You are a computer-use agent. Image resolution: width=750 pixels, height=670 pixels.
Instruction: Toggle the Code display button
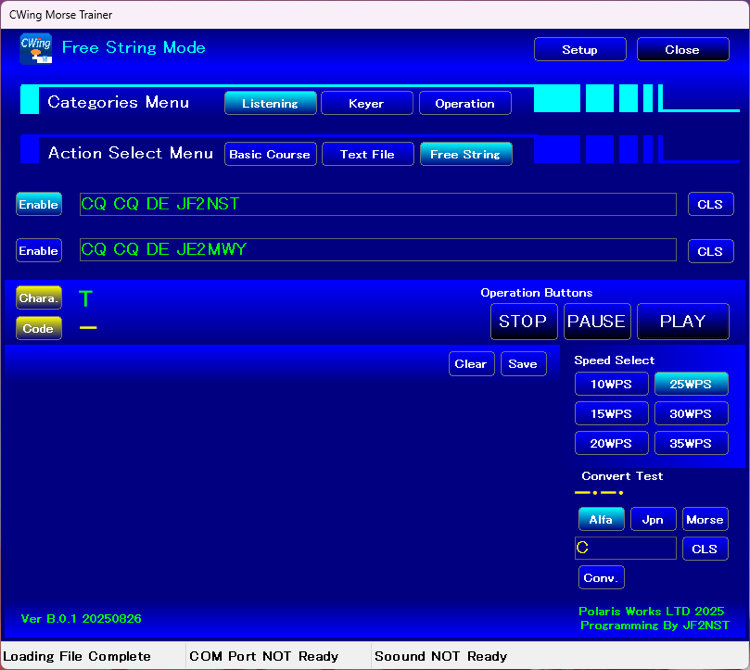(38, 328)
